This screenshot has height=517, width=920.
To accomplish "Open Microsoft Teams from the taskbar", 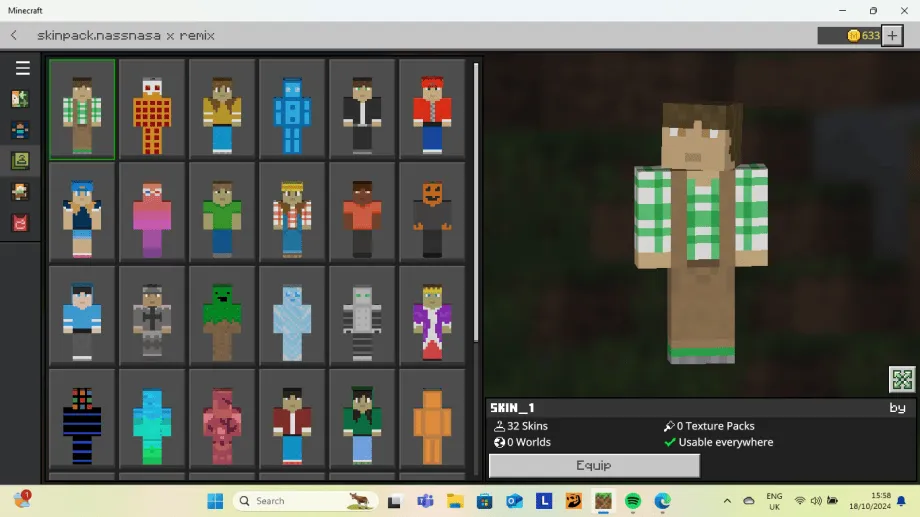I will click(x=425, y=501).
